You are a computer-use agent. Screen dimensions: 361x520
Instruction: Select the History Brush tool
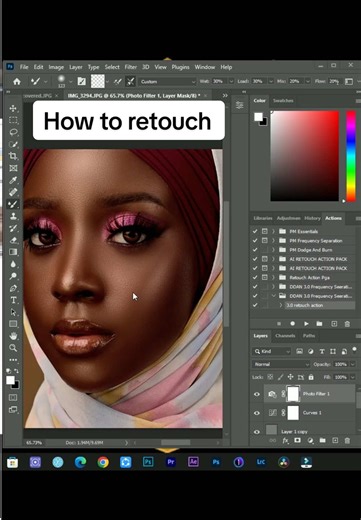click(x=13, y=228)
